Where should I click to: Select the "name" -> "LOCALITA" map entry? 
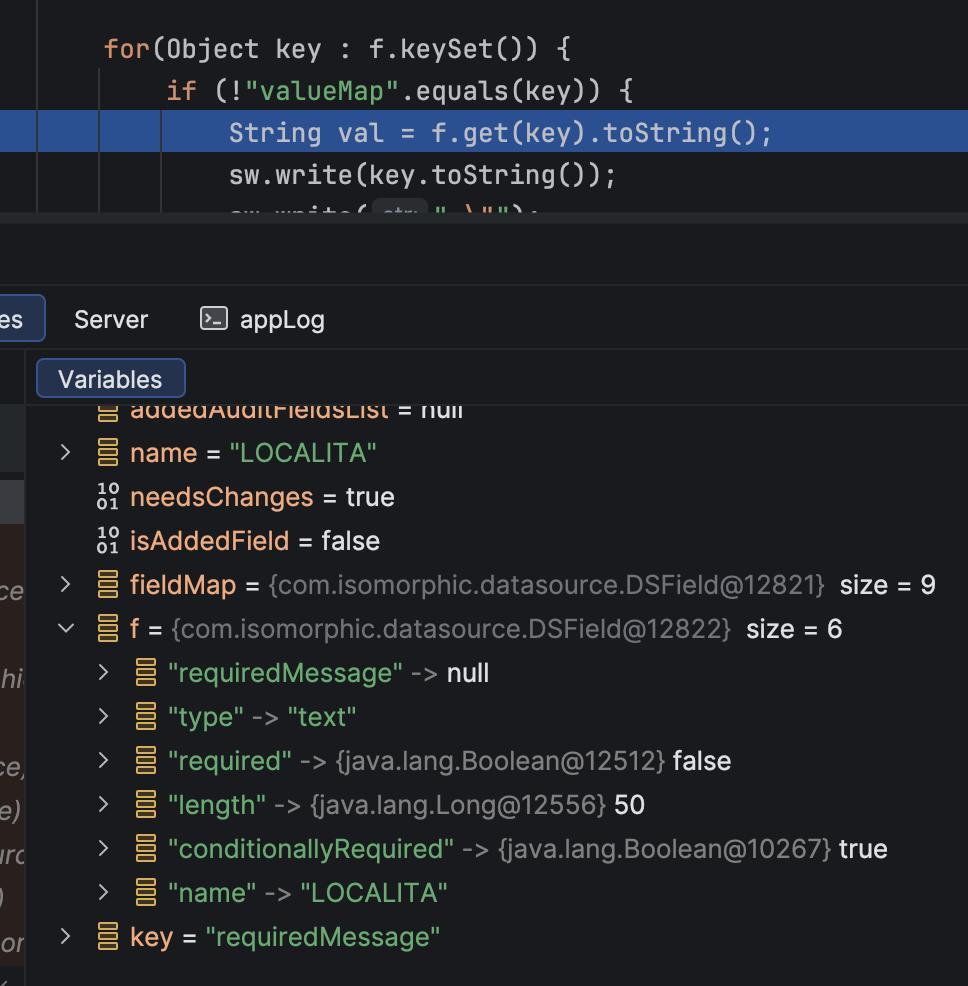coord(307,893)
